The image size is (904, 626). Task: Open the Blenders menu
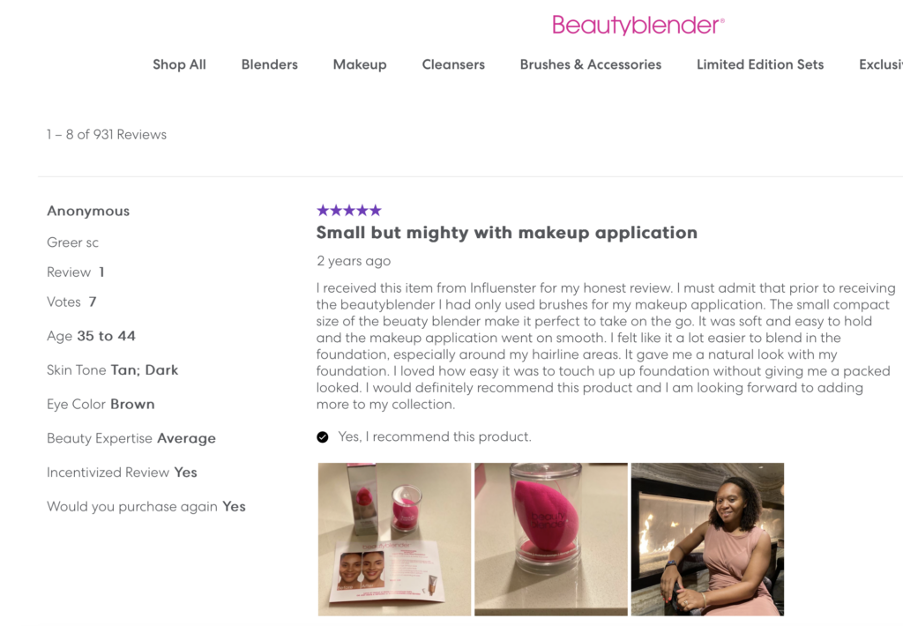[269, 65]
